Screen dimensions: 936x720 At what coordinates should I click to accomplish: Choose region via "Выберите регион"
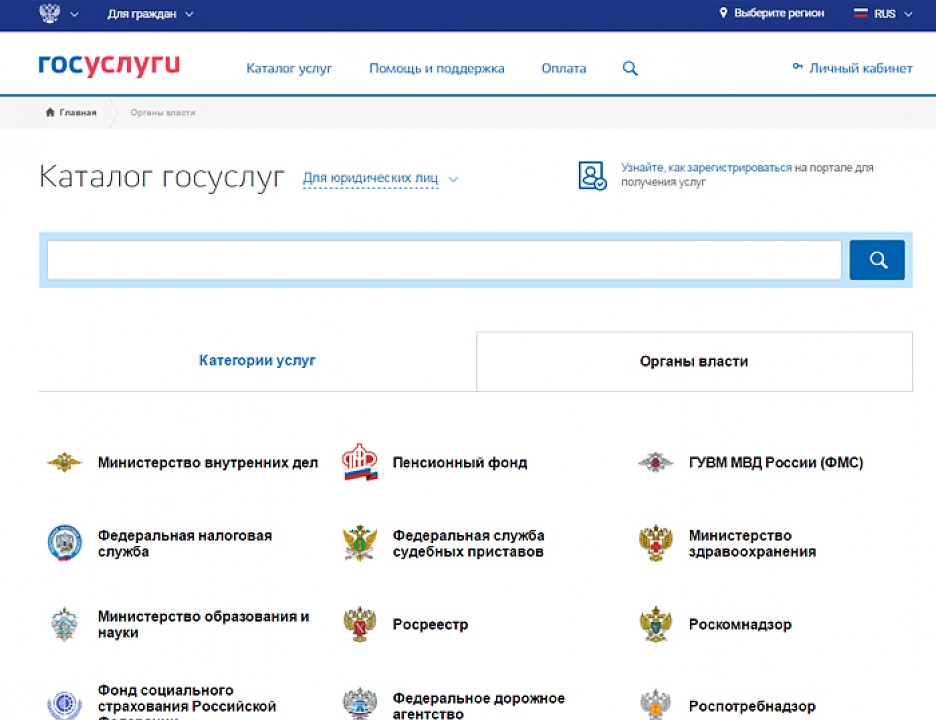coord(778,13)
